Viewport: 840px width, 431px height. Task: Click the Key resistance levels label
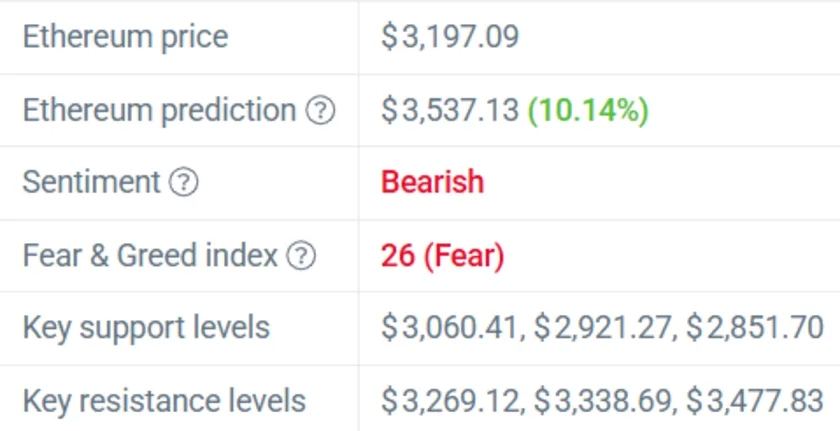(164, 402)
